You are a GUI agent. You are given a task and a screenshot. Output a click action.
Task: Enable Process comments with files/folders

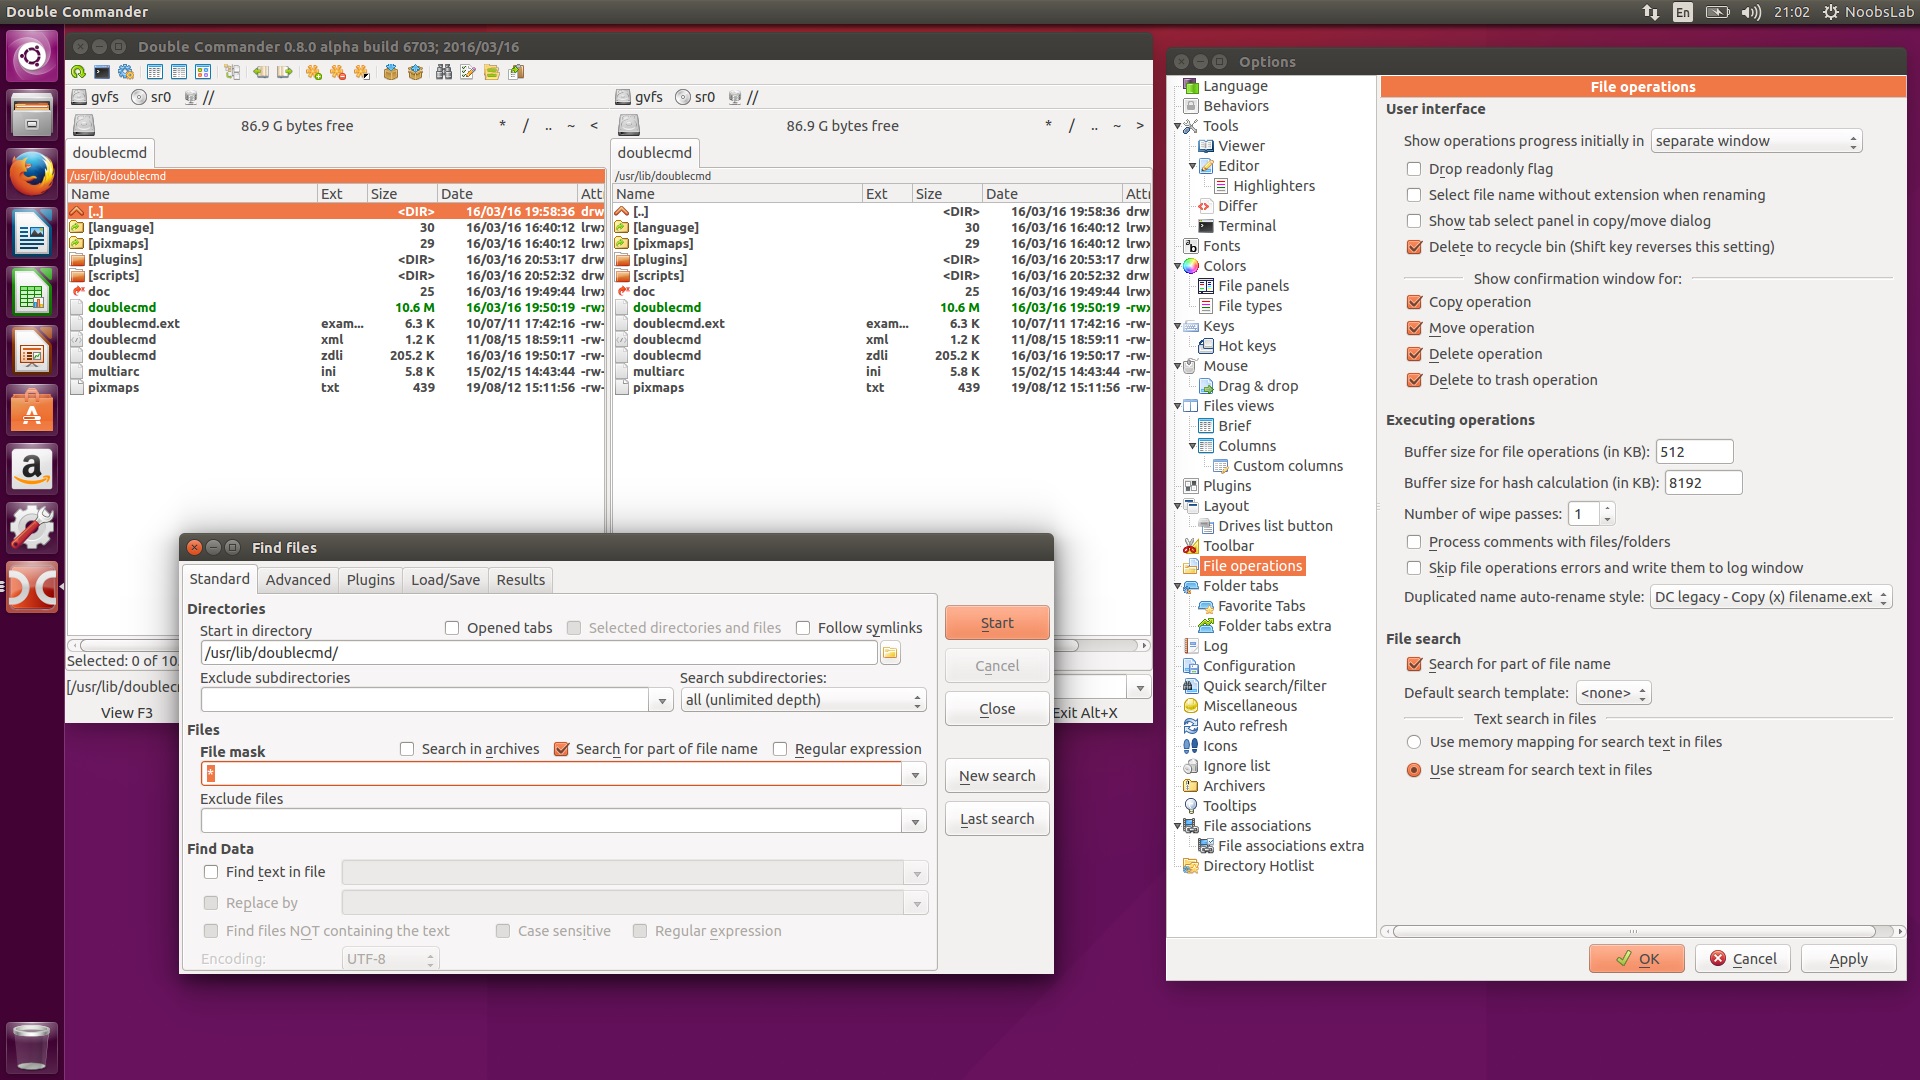[1414, 542]
